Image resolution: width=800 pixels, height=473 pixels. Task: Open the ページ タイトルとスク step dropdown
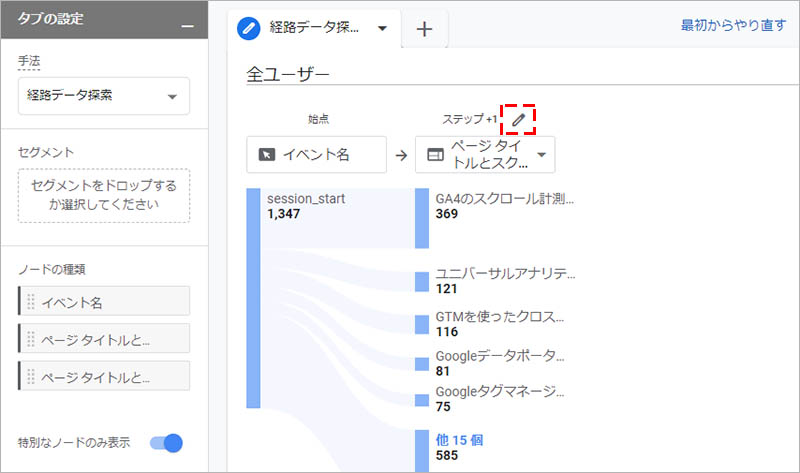[x=541, y=155]
